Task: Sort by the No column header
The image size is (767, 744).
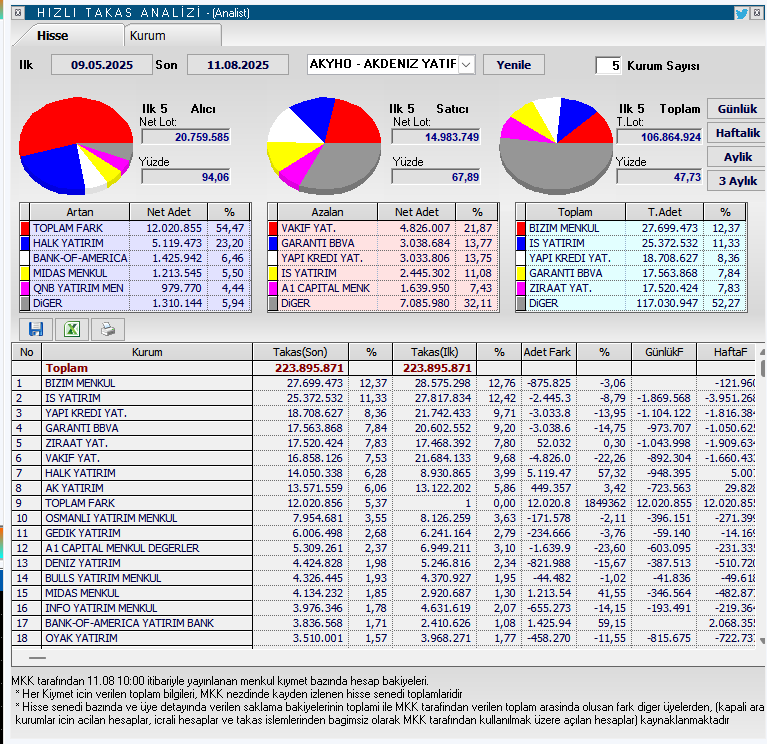Action: coord(26,352)
